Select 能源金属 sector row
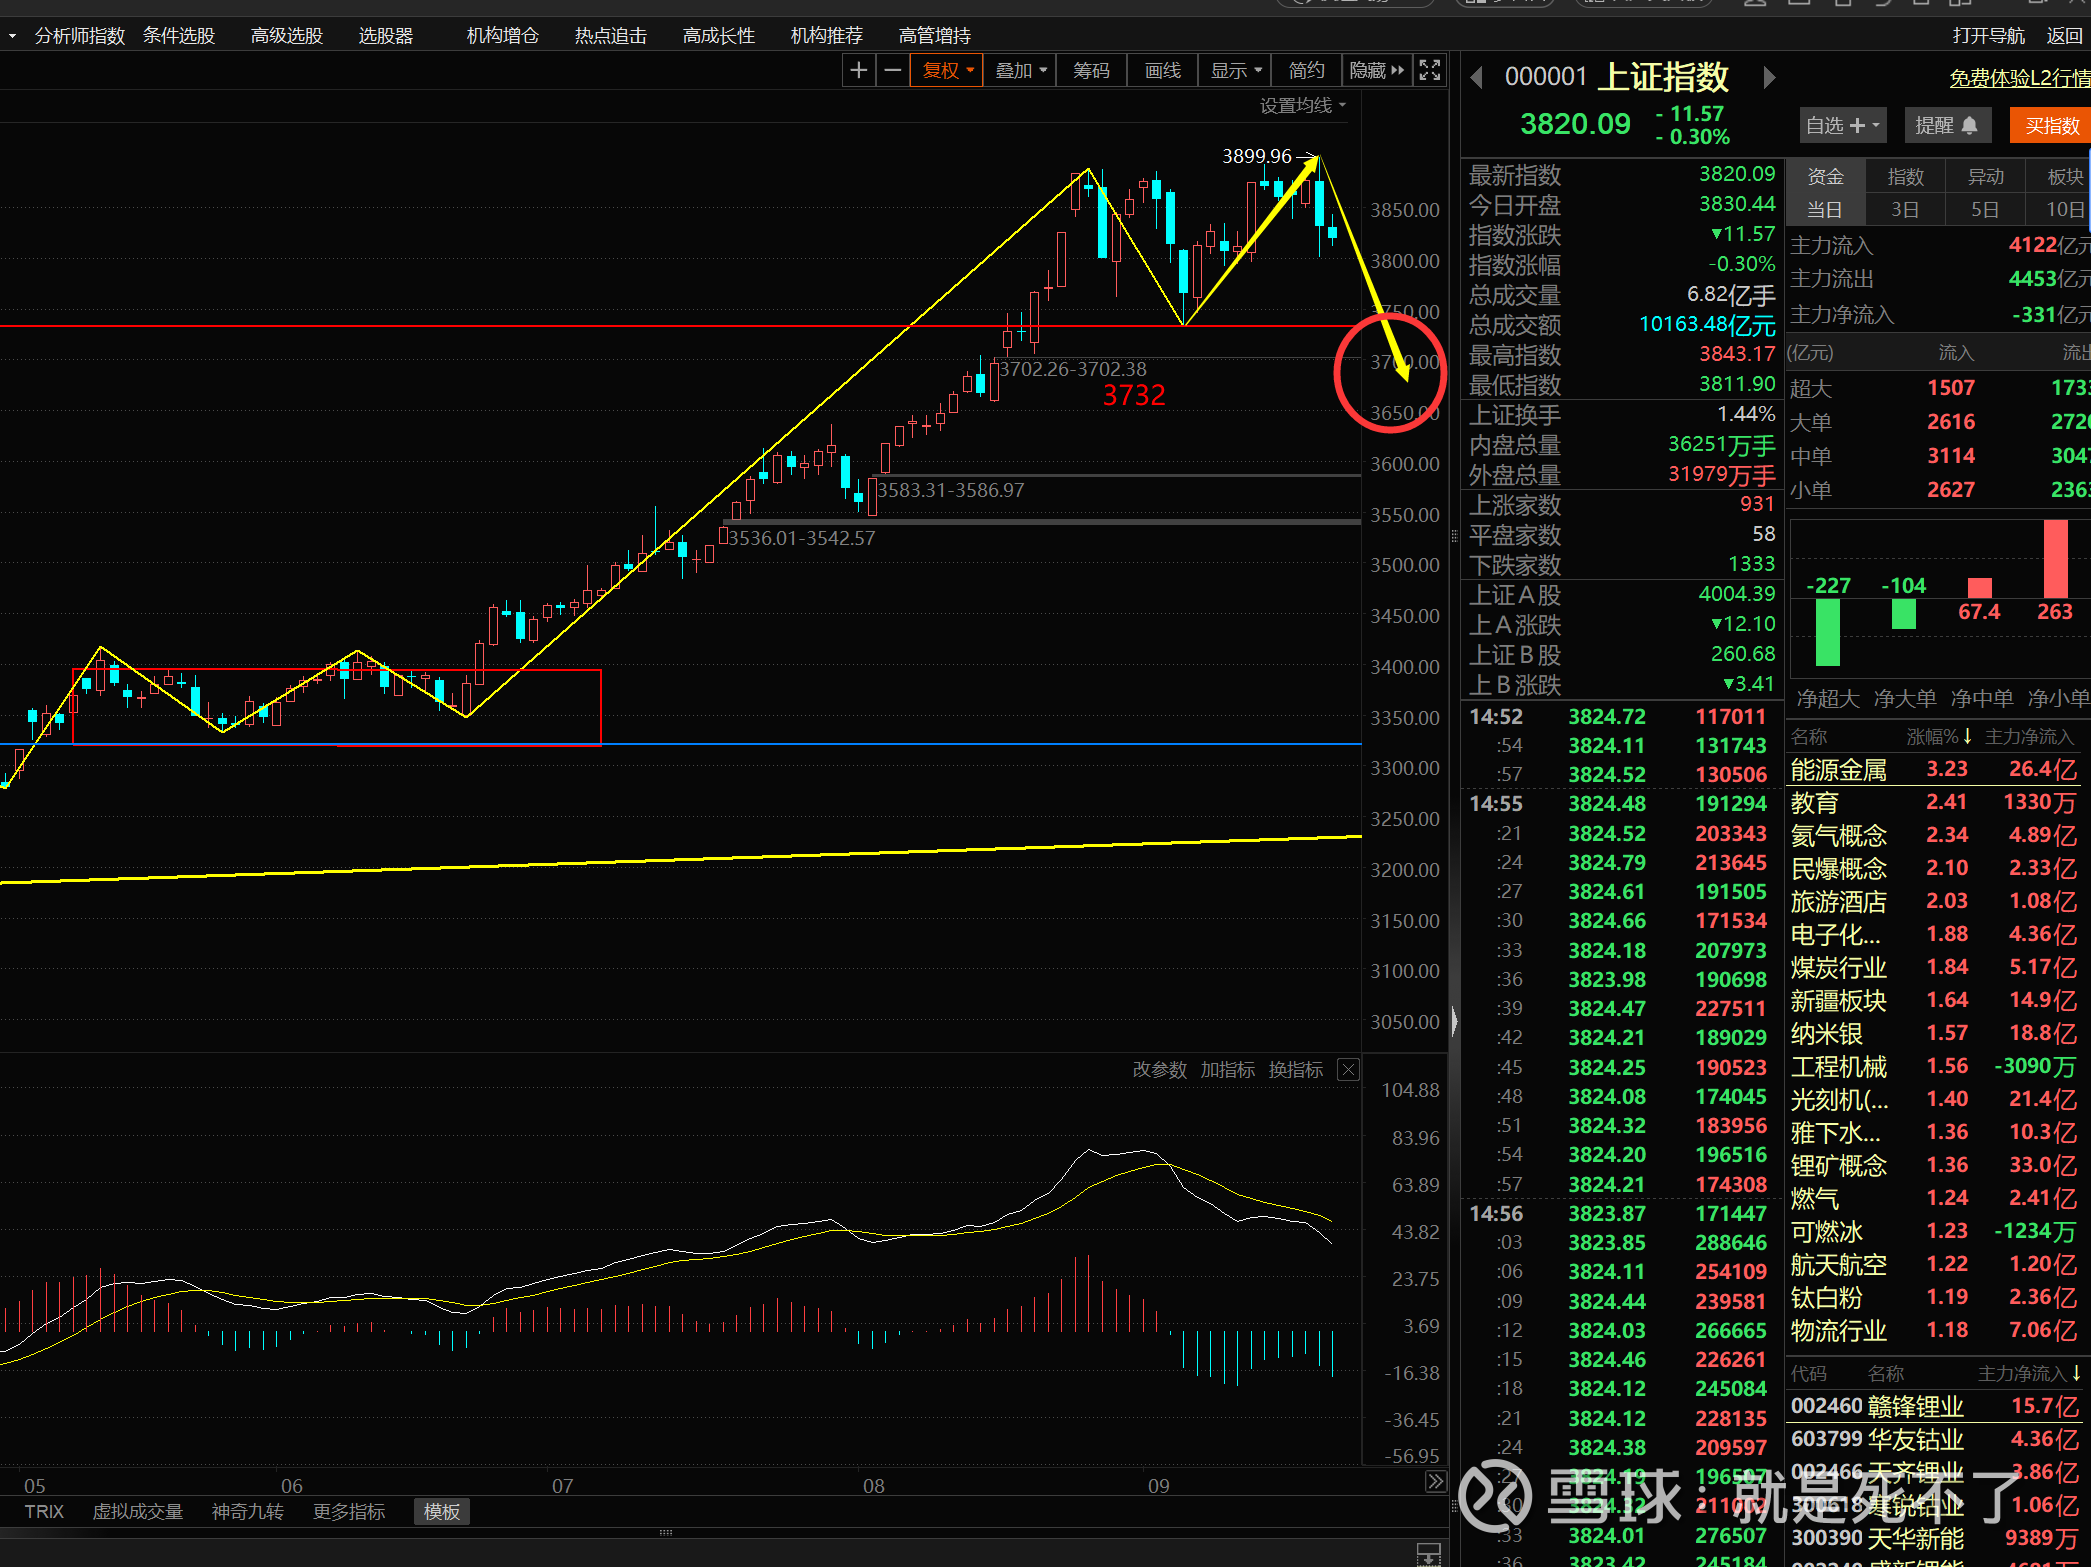Image resolution: width=2091 pixels, height=1567 pixels. pos(1838,769)
